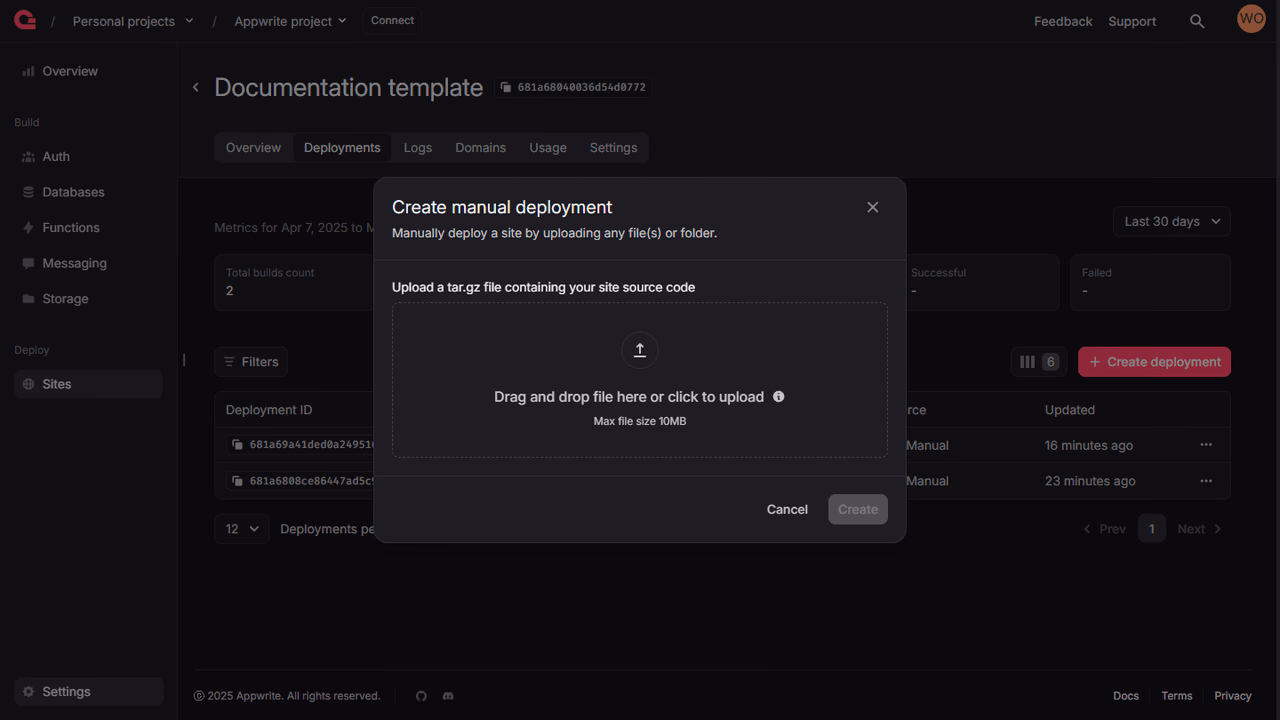Open the Support link
1280x720 pixels.
pyautogui.click(x=1132, y=21)
